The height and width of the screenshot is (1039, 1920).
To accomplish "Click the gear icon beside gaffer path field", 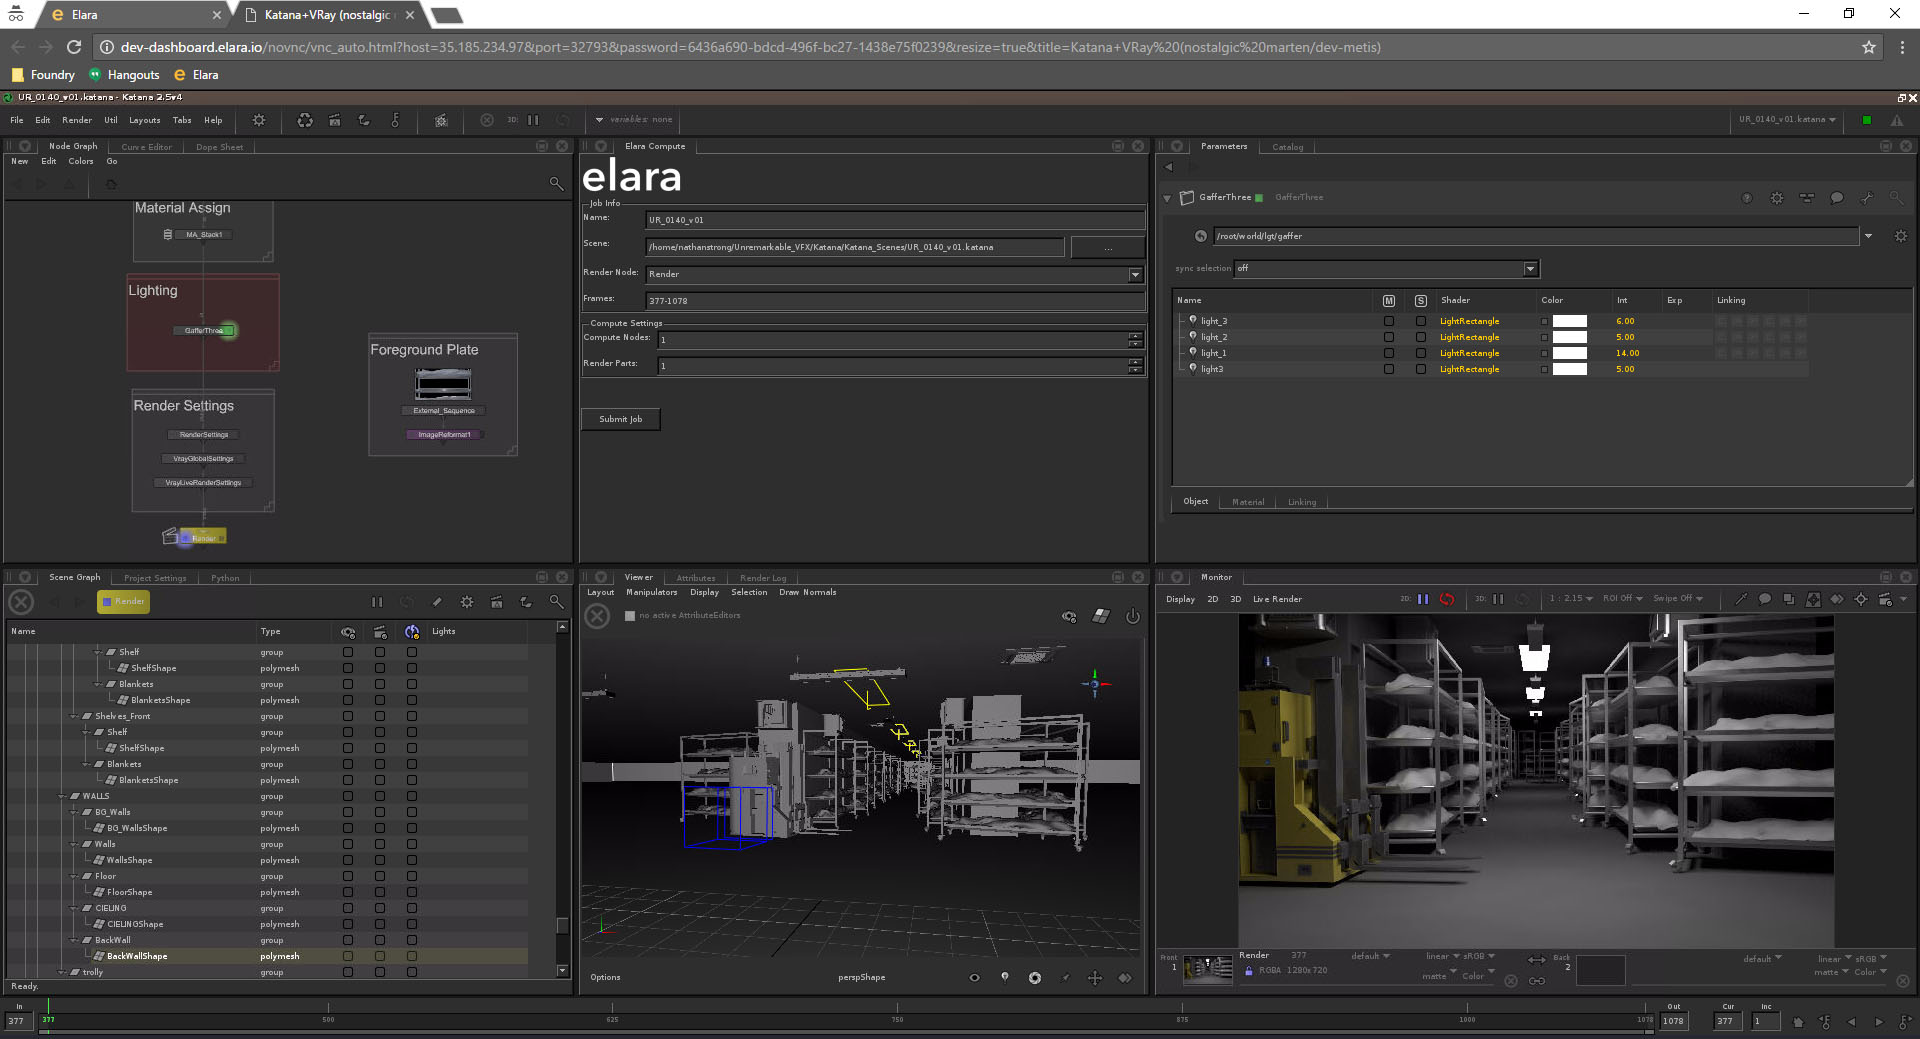I will click(1901, 236).
